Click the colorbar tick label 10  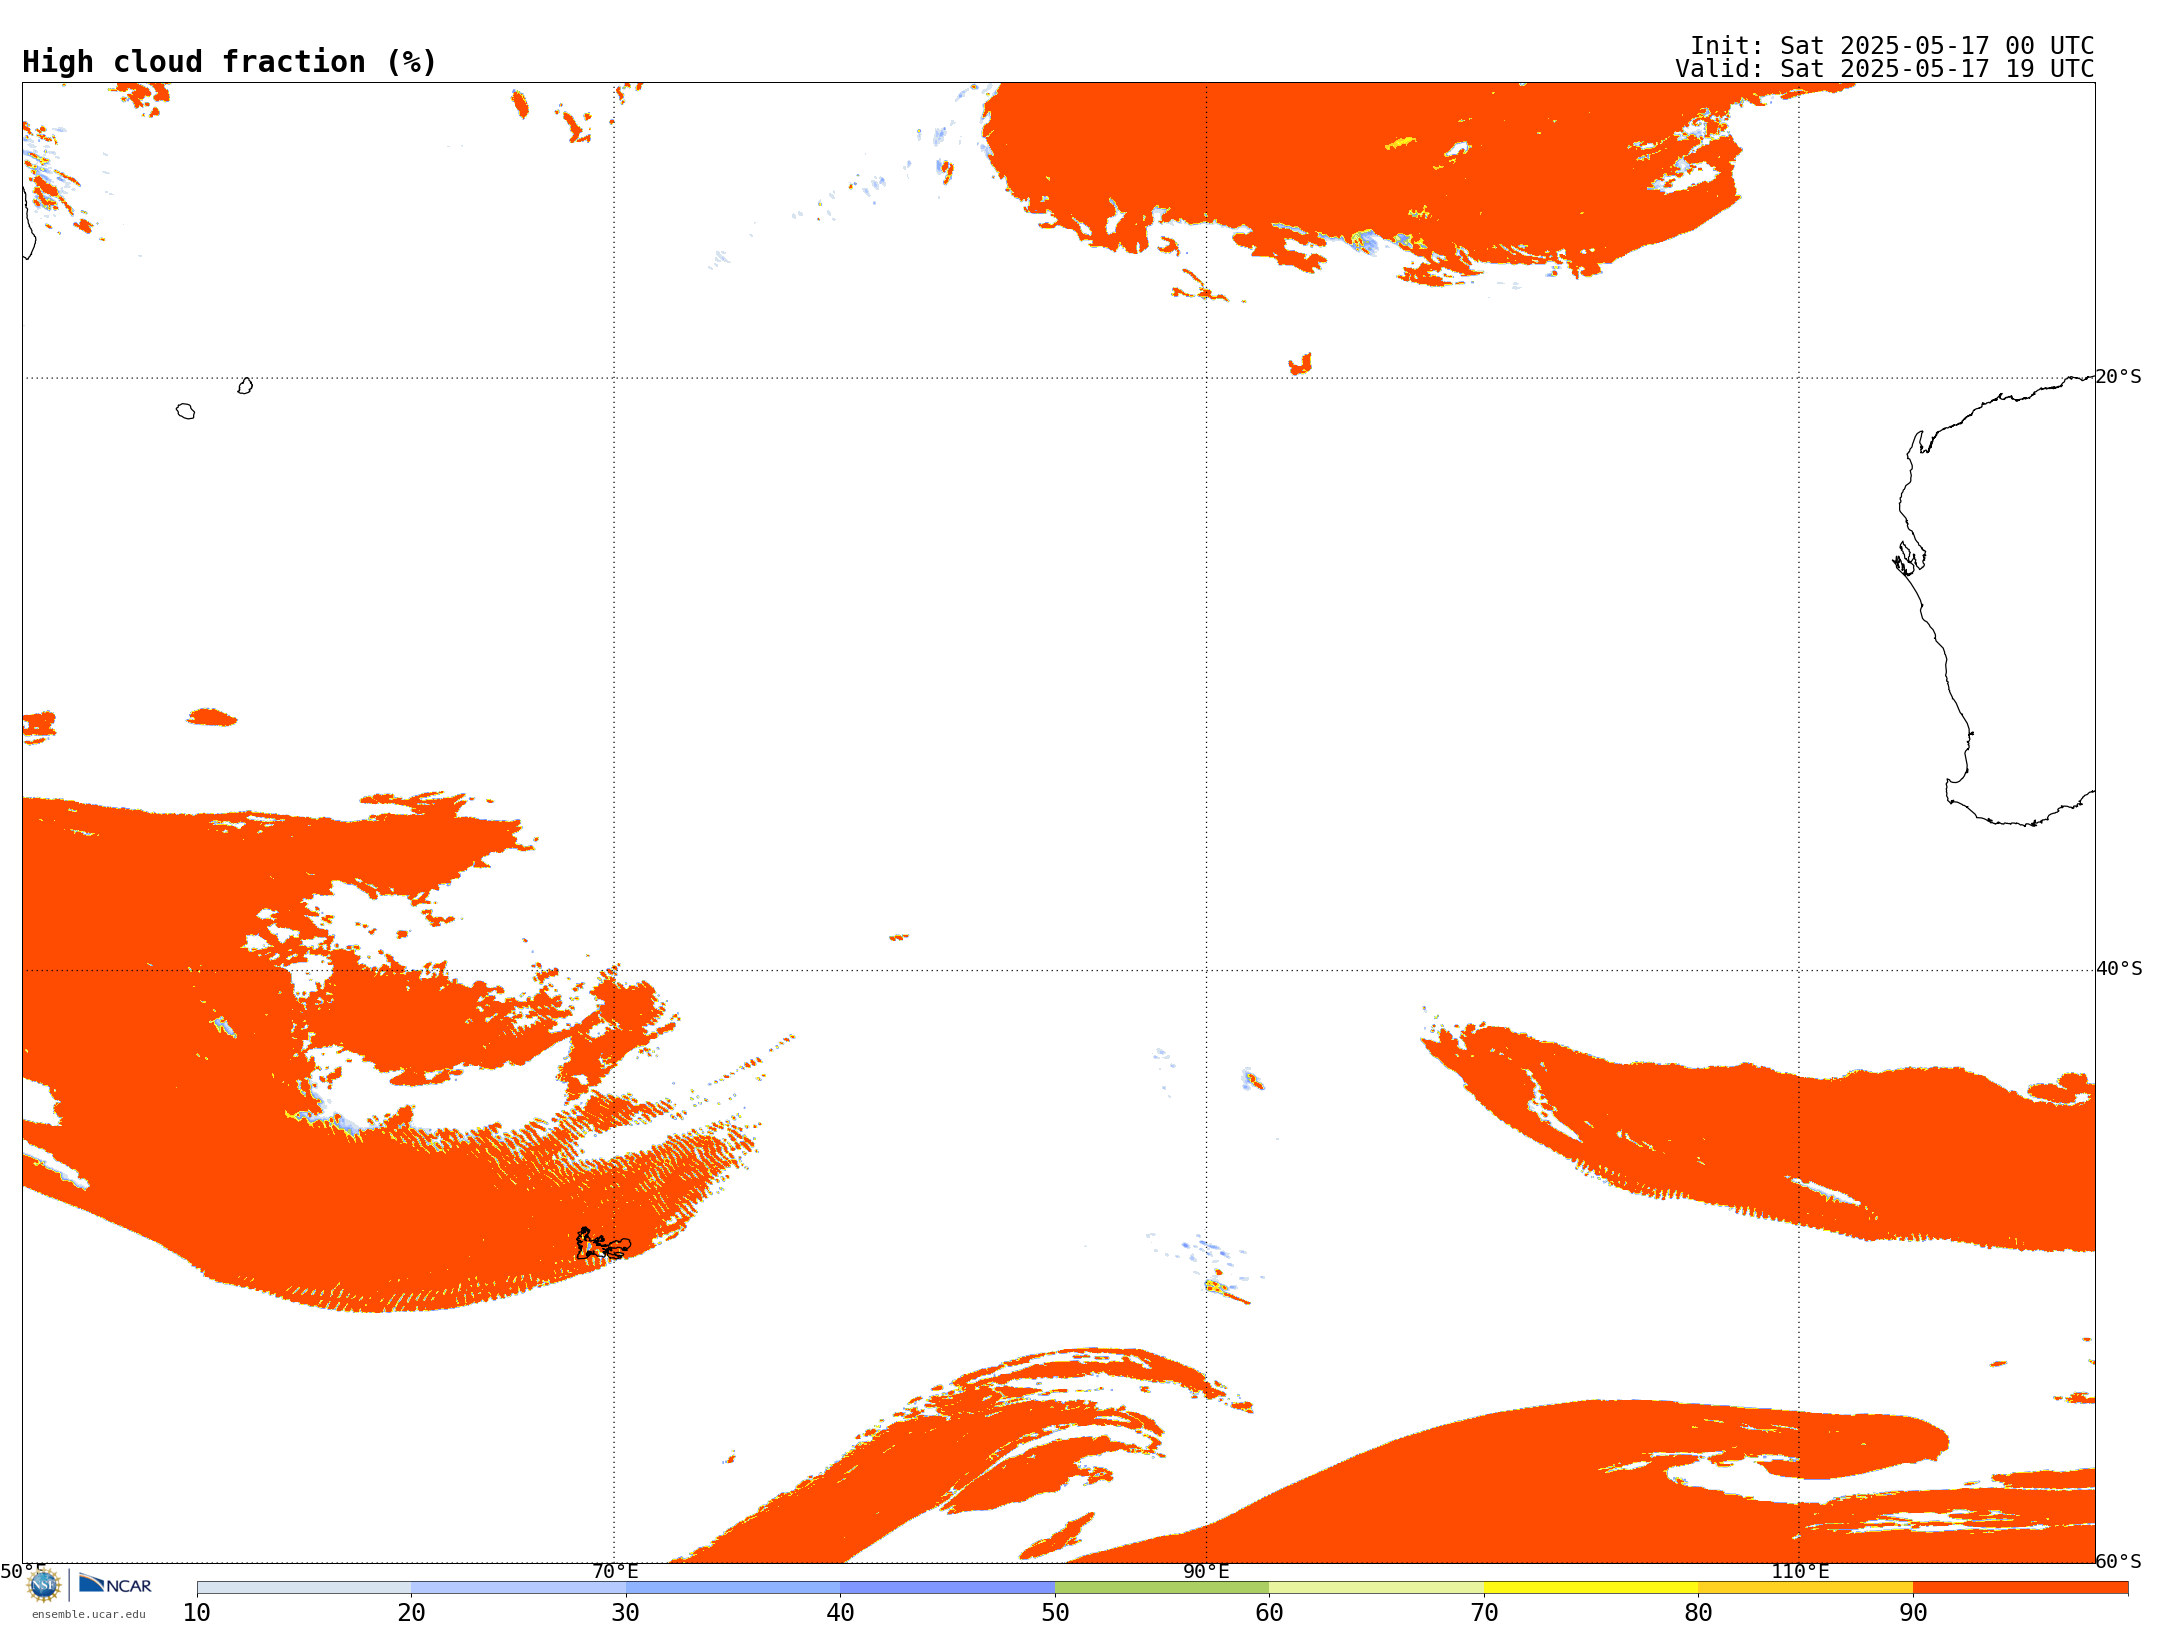(197, 1613)
